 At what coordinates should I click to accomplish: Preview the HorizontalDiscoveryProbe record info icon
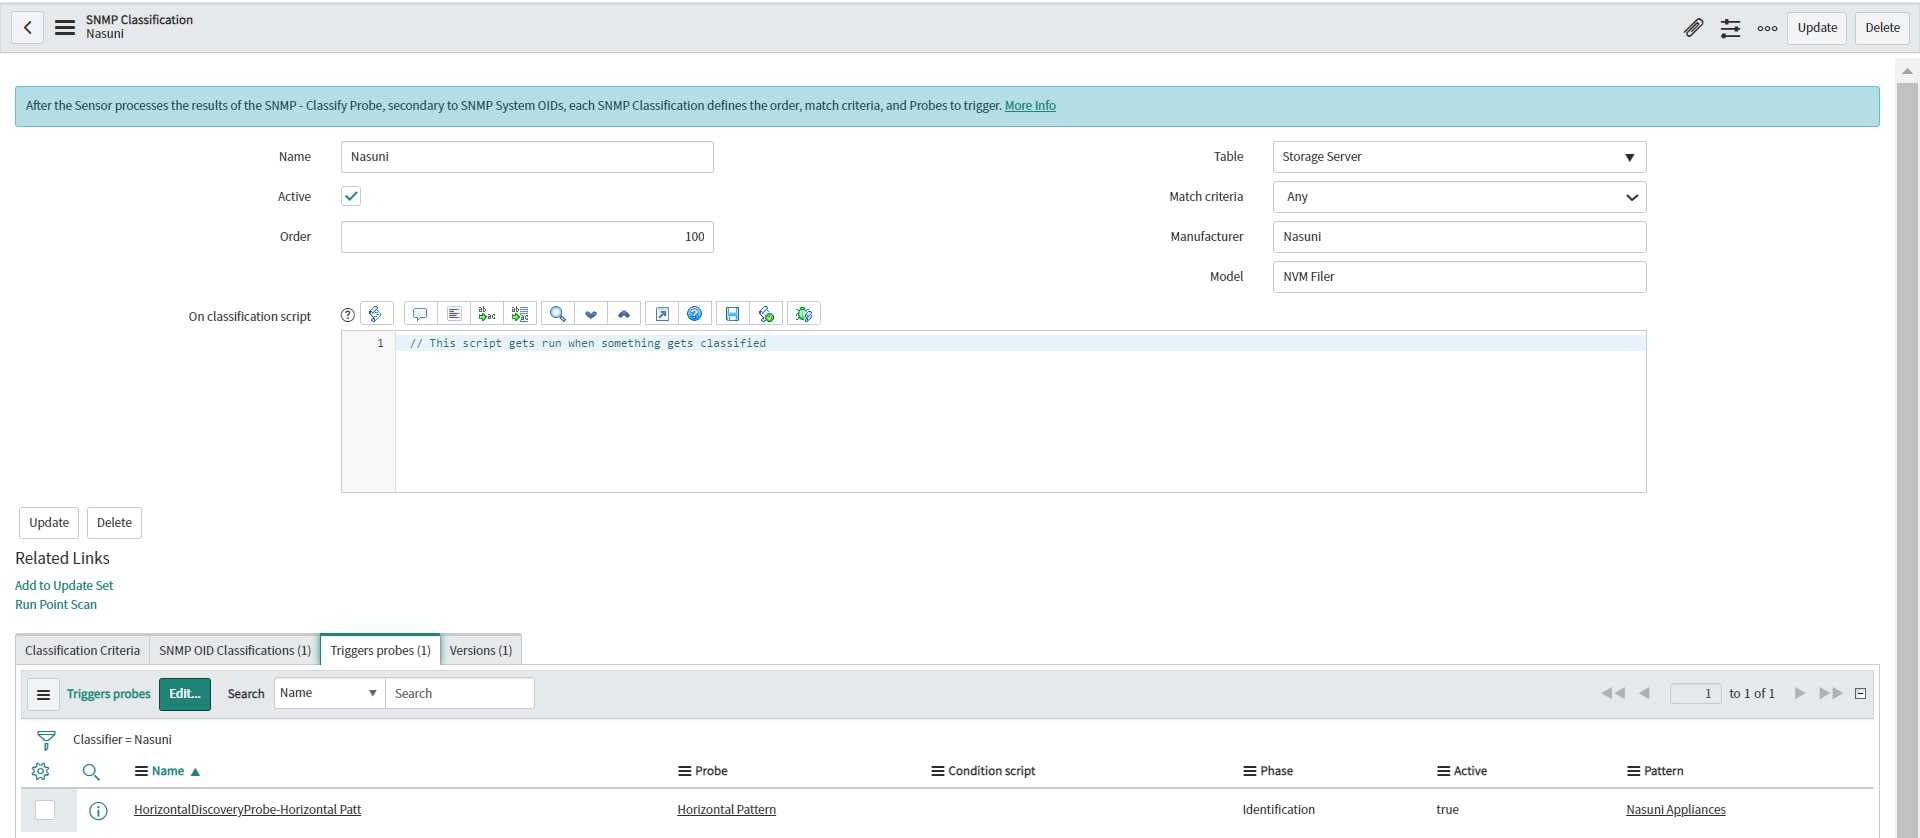click(x=98, y=811)
